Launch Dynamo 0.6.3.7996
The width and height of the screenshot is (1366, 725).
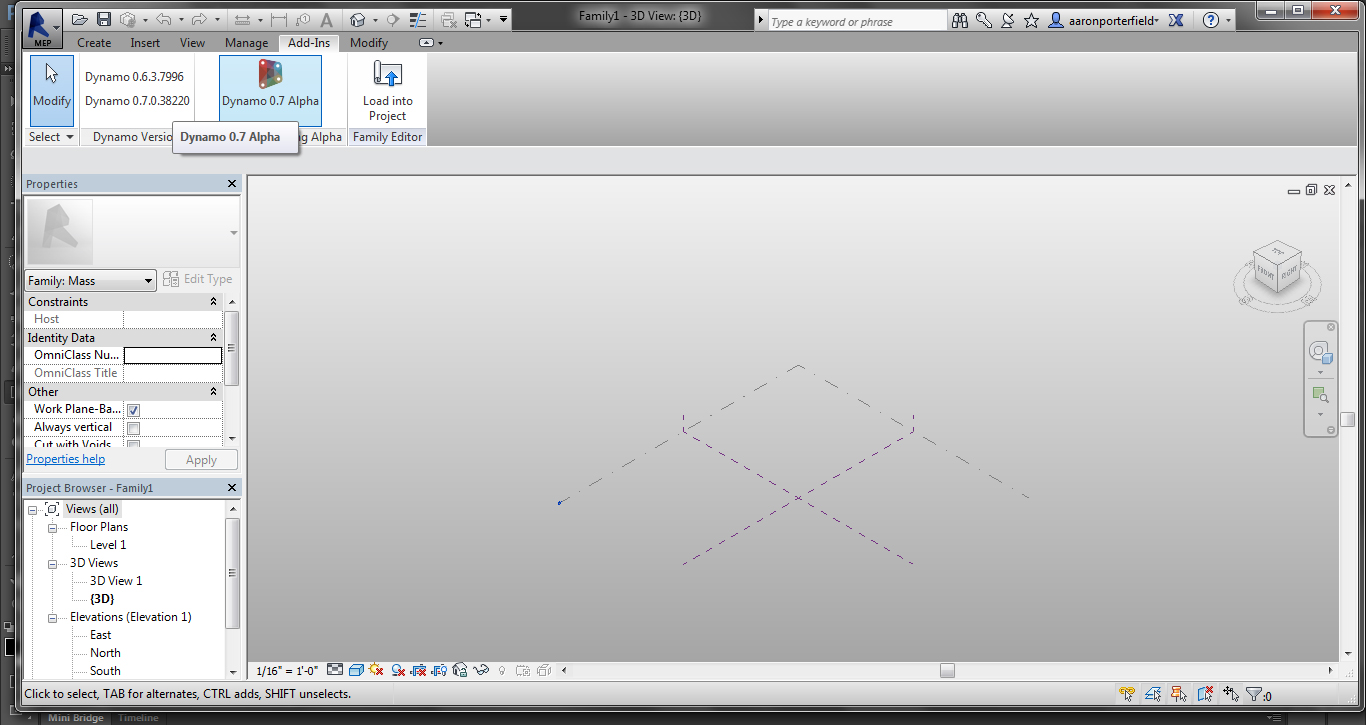(134, 77)
